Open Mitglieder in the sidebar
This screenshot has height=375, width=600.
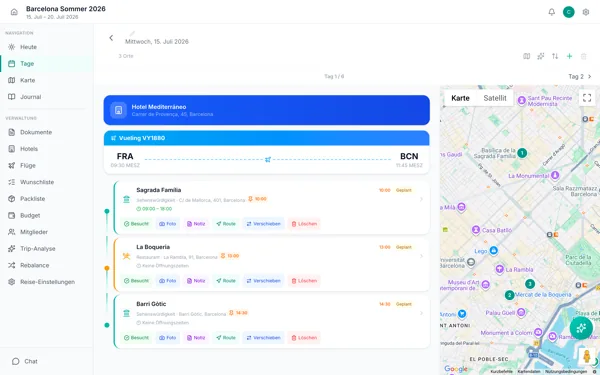coord(46,232)
